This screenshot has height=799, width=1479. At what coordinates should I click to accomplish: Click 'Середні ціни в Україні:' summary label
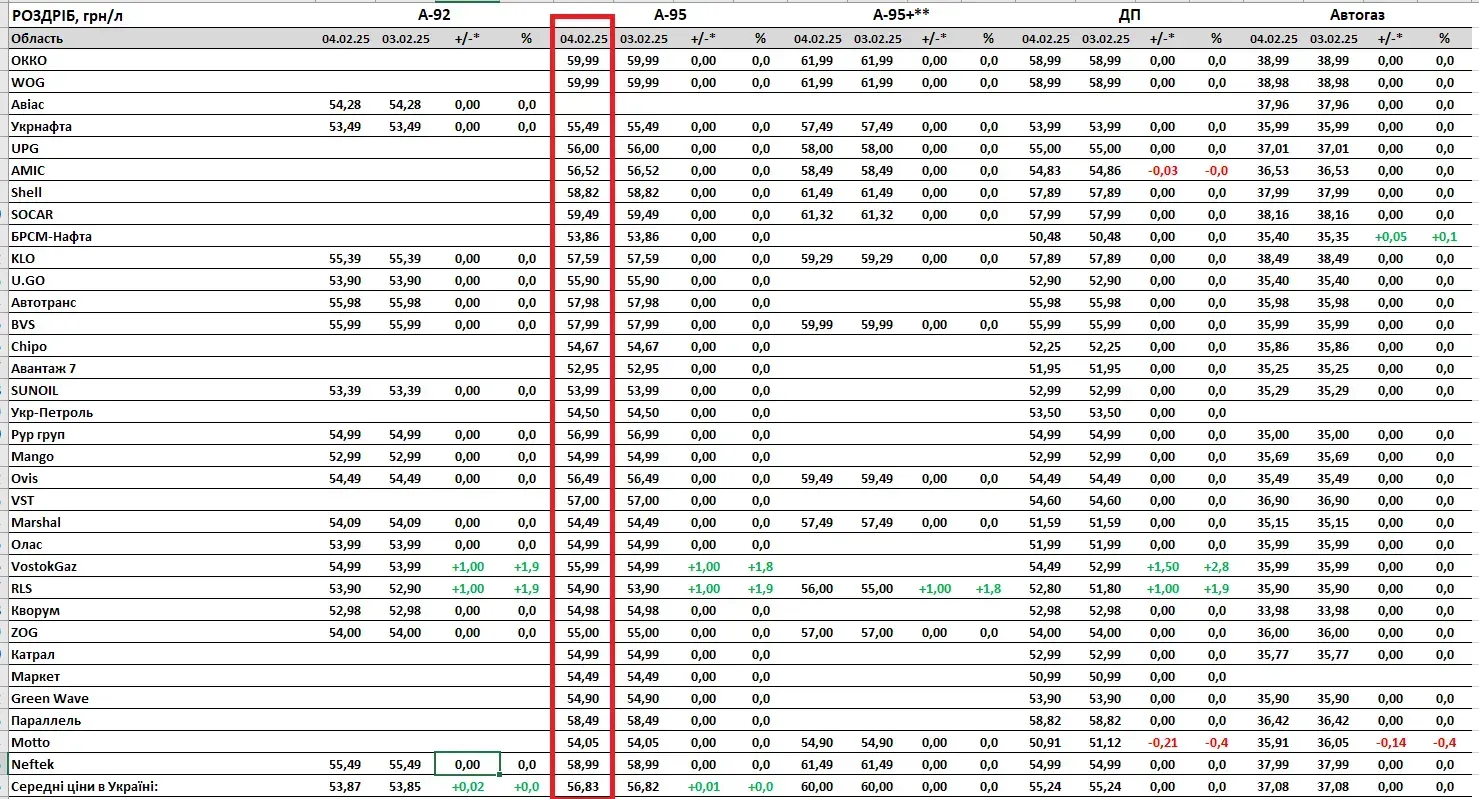click(x=84, y=786)
